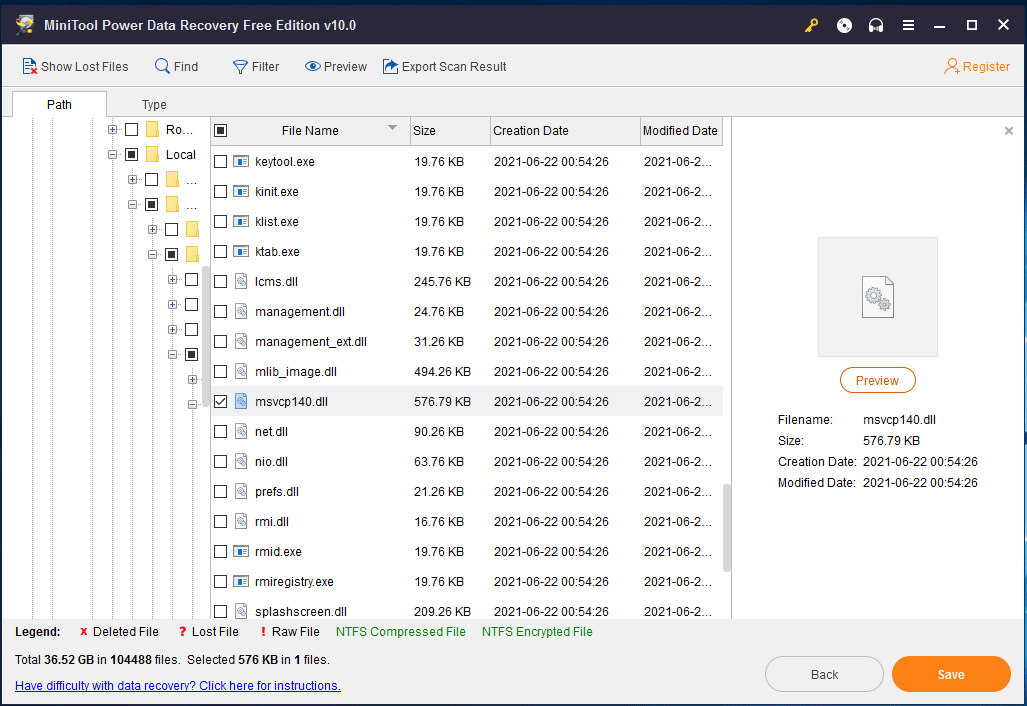Switch to the Path tab
This screenshot has width=1027, height=706.
pos(59,104)
